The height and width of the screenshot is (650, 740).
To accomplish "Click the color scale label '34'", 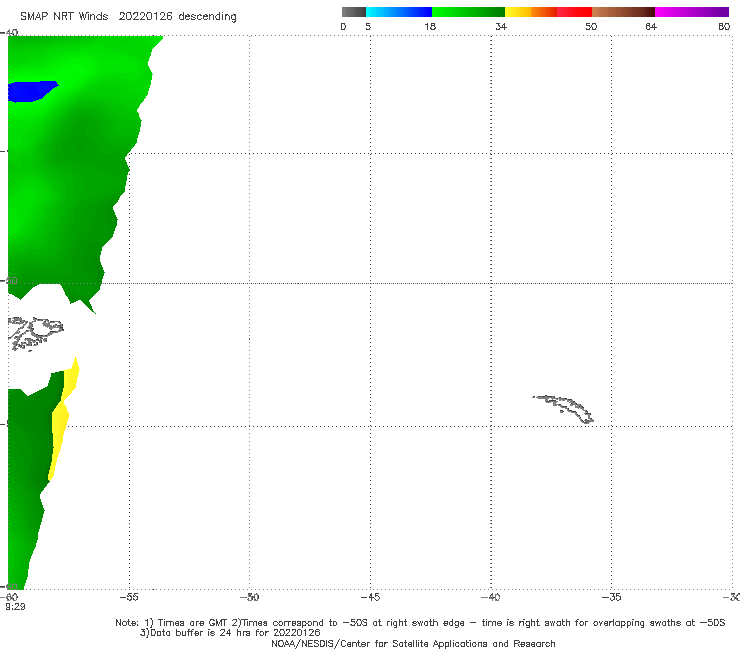I will click(x=501, y=26).
